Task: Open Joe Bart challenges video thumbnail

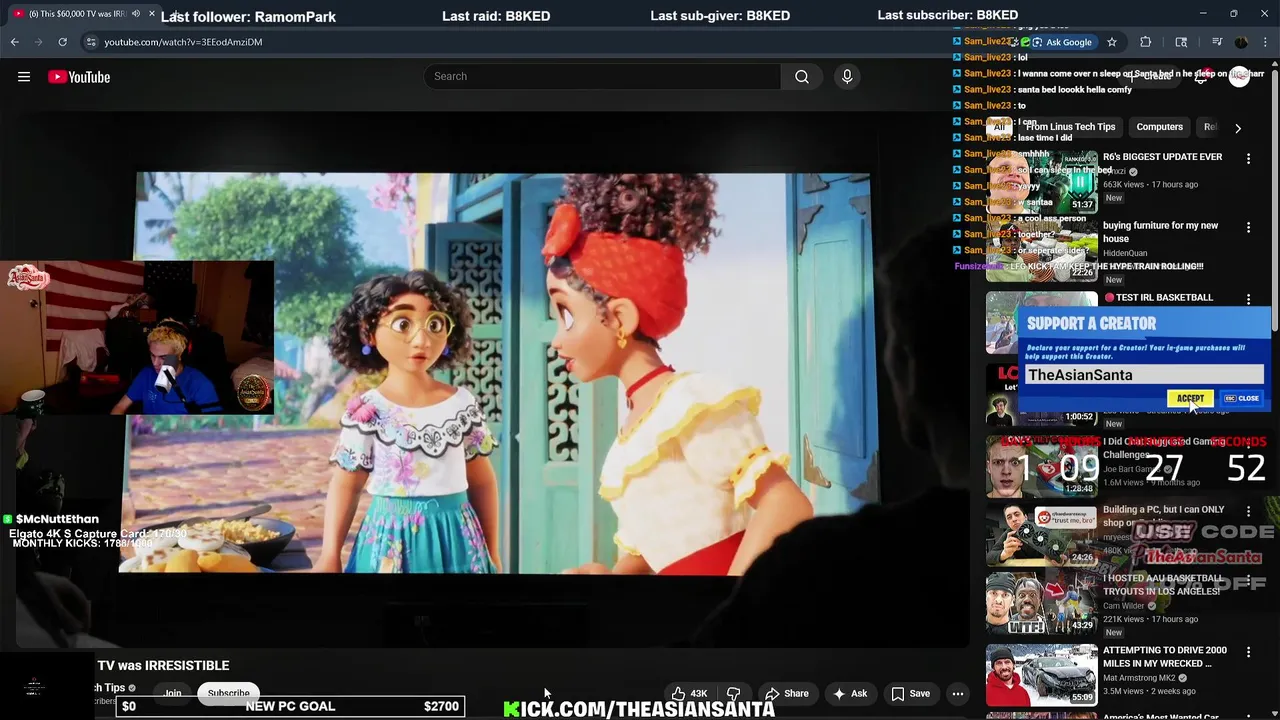Action: (1042, 464)
